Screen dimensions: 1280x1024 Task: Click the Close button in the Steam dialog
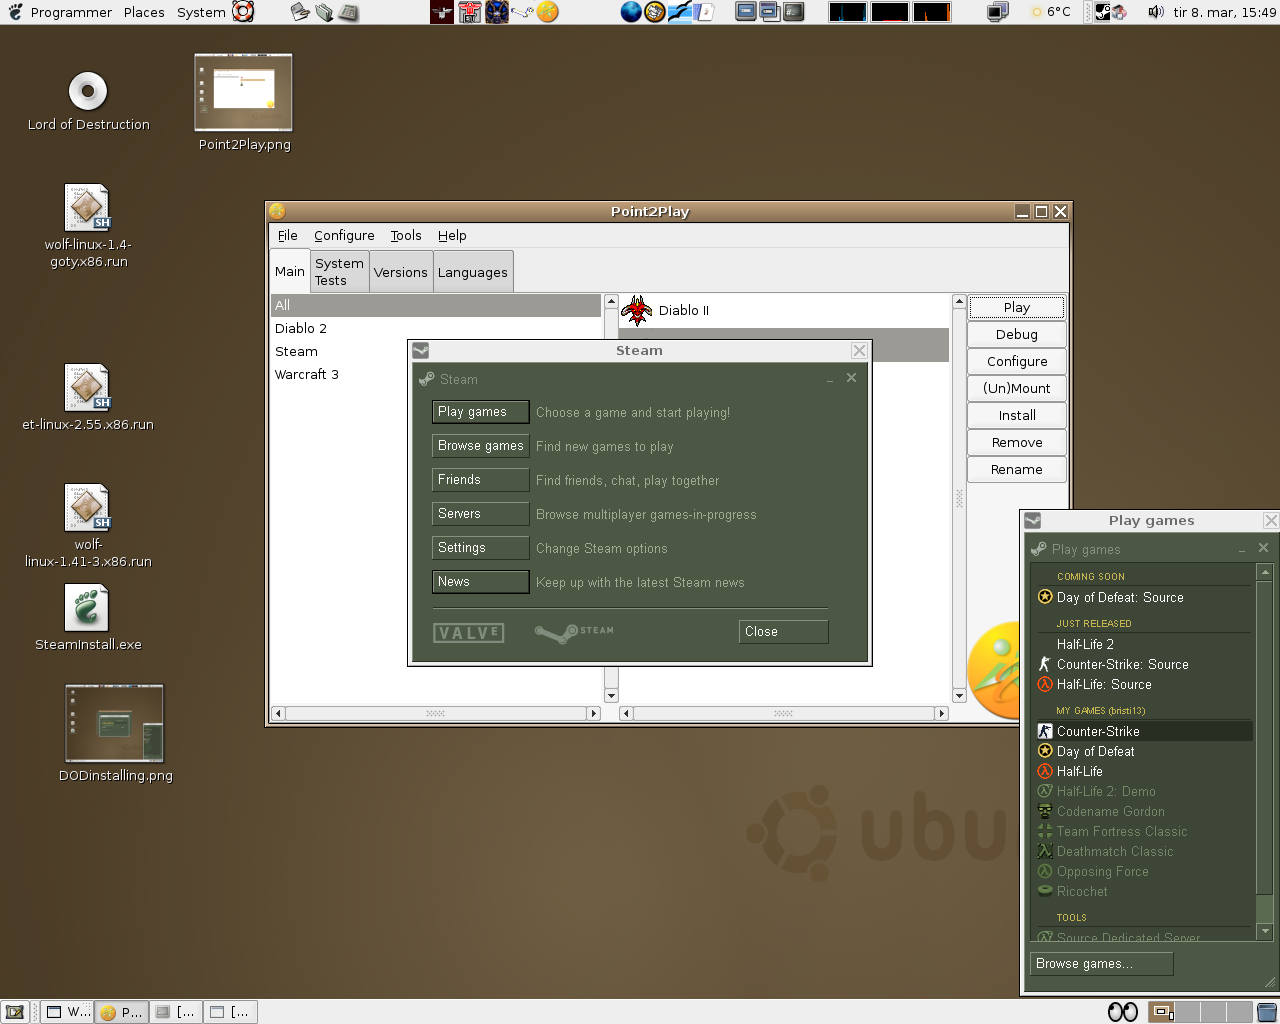[784, 632]
